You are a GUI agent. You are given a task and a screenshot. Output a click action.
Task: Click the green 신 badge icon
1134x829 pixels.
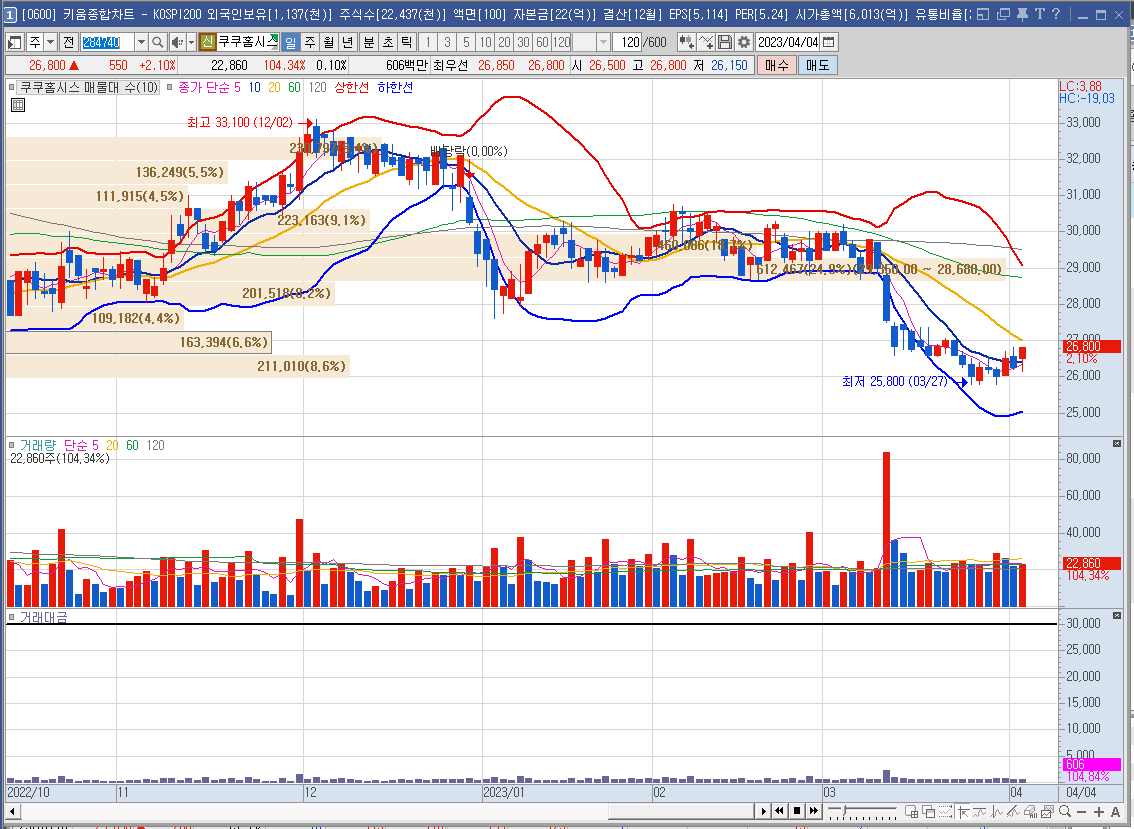click(207, 43)
